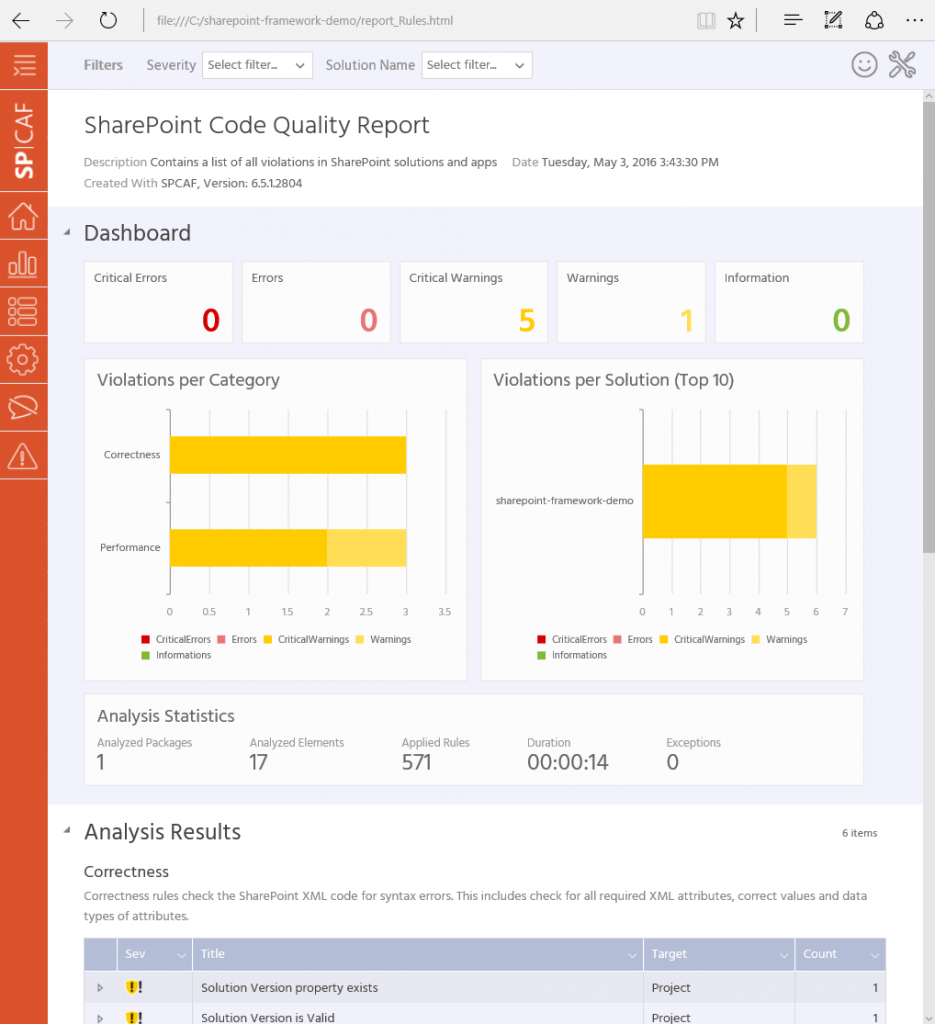This screenshot has height=1024, width=935.
Task: Click the SharePoint Code Quality Report heading
Action: 257,125
